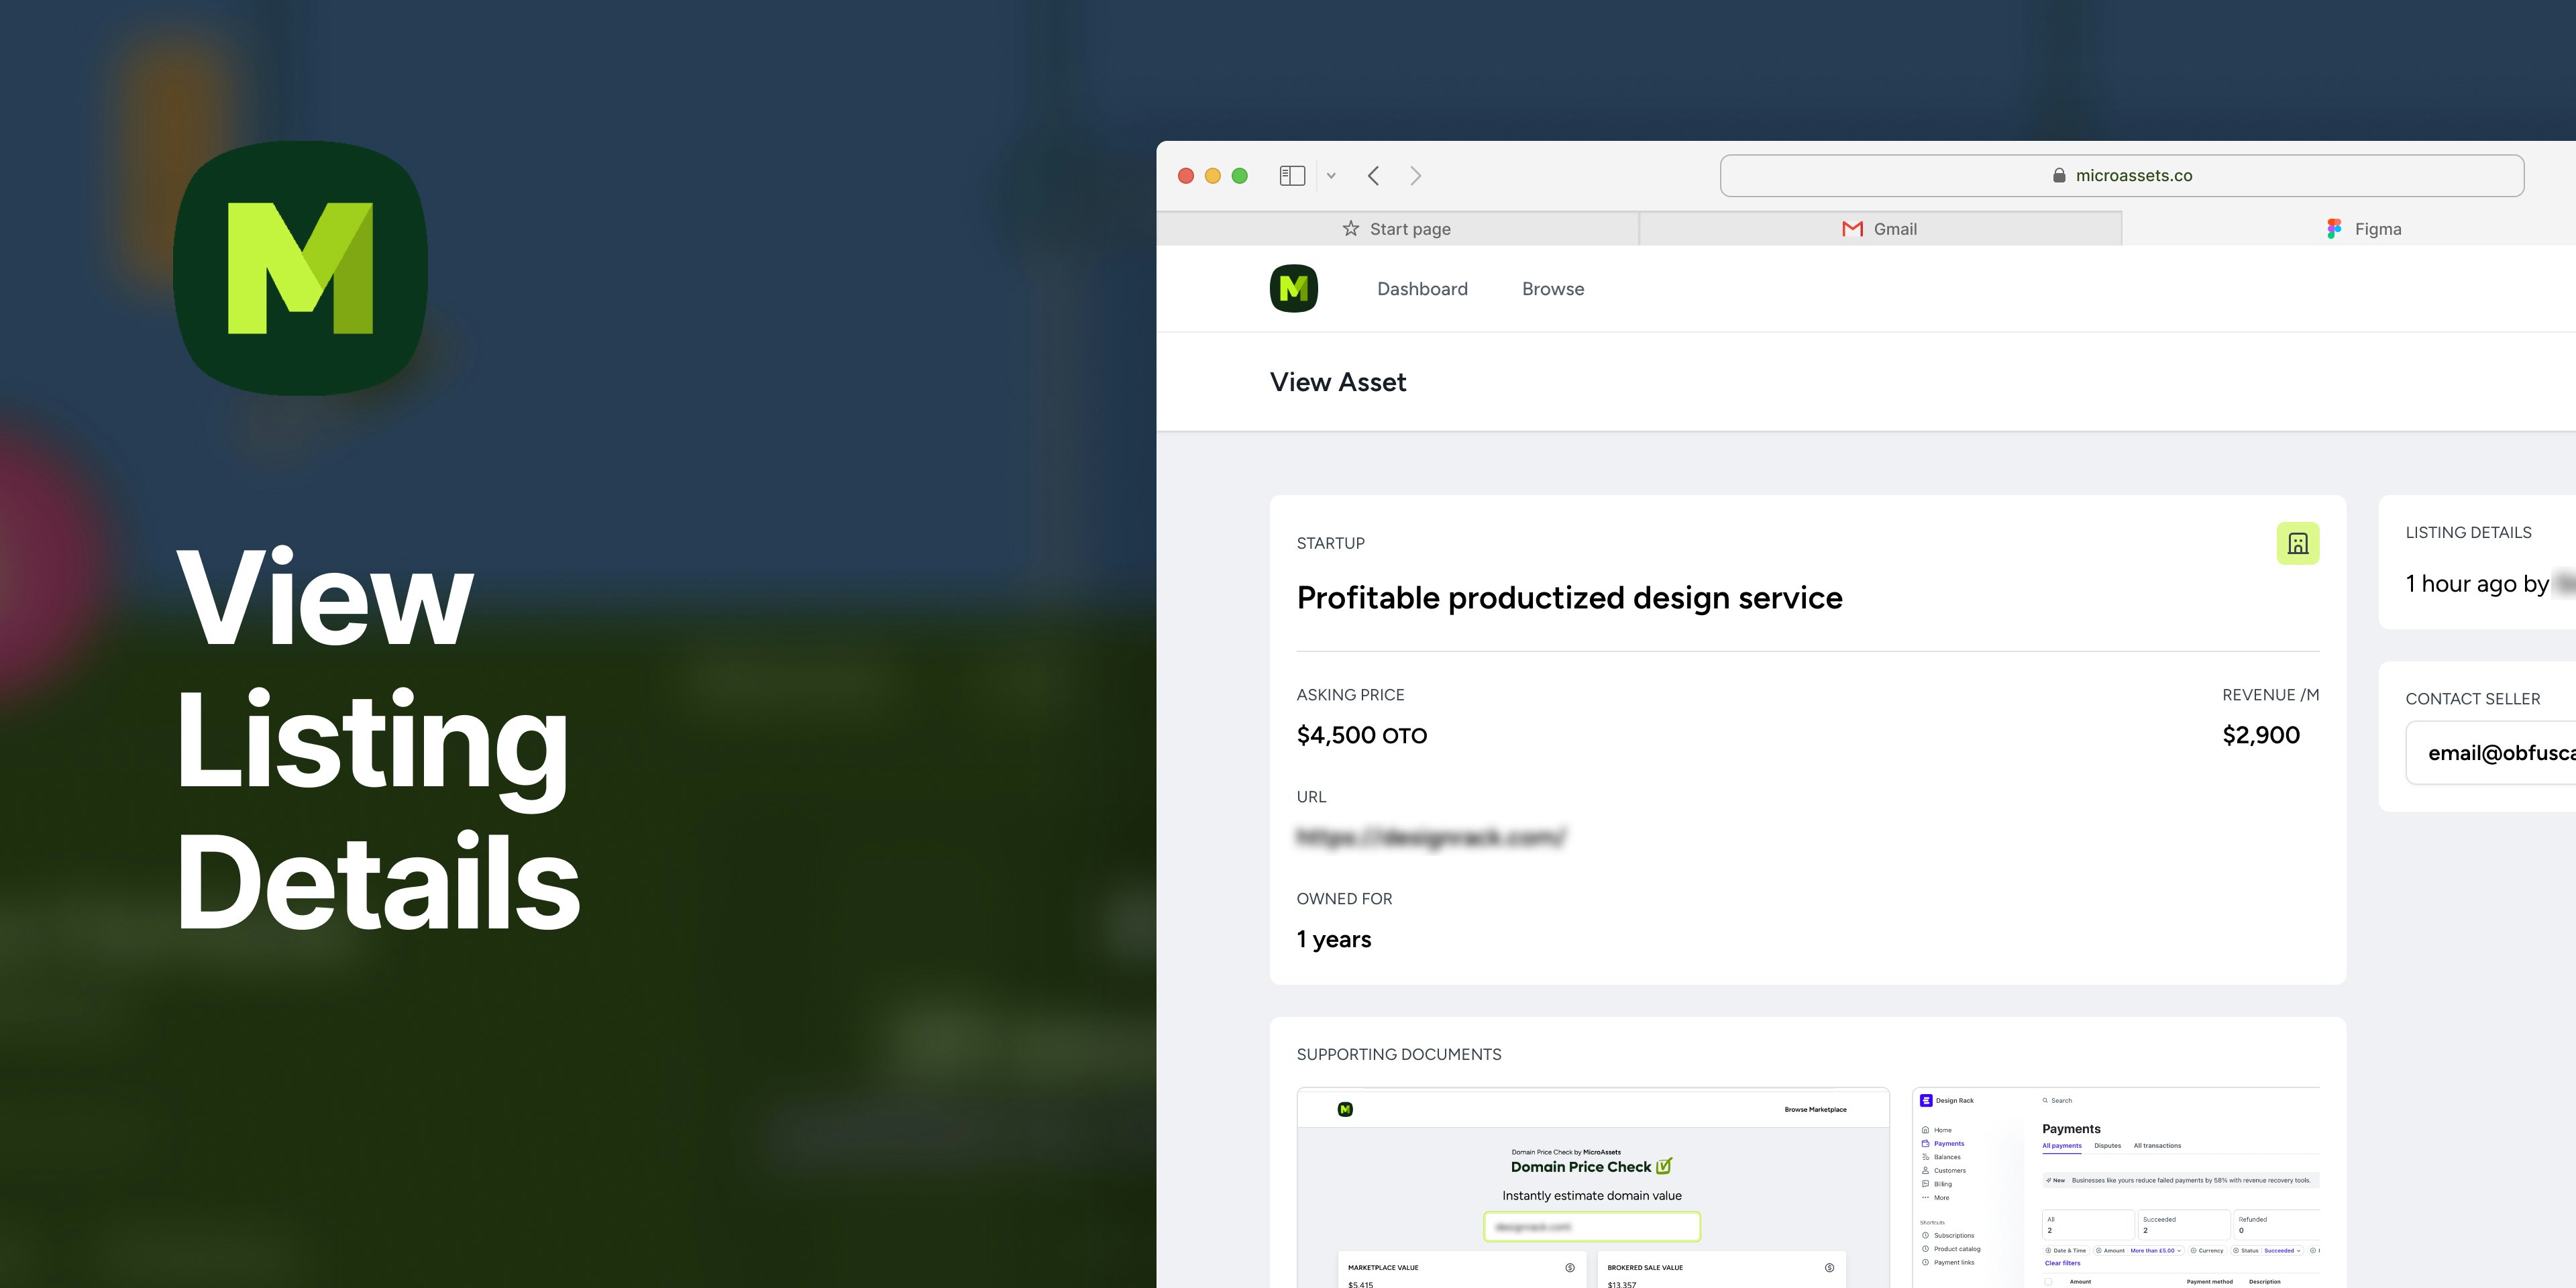Click the "View Asset" page heading
Image resolution: width=2576 pixels, height=1288 pixels.
coord(1338,382)
